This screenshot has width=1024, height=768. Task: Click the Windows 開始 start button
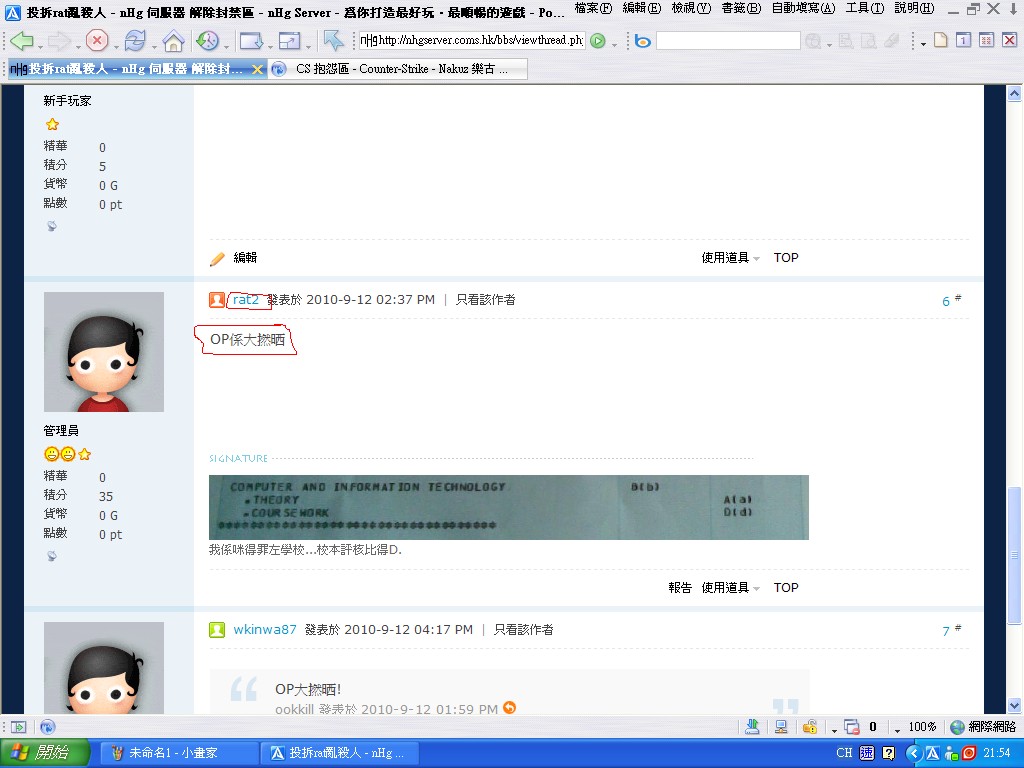[x=45, y=753]
